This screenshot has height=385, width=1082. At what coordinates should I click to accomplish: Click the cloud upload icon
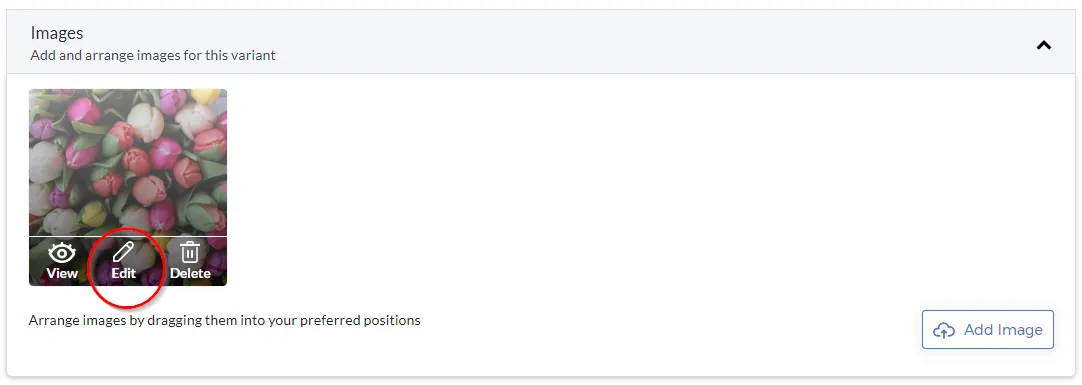(943, 330)
